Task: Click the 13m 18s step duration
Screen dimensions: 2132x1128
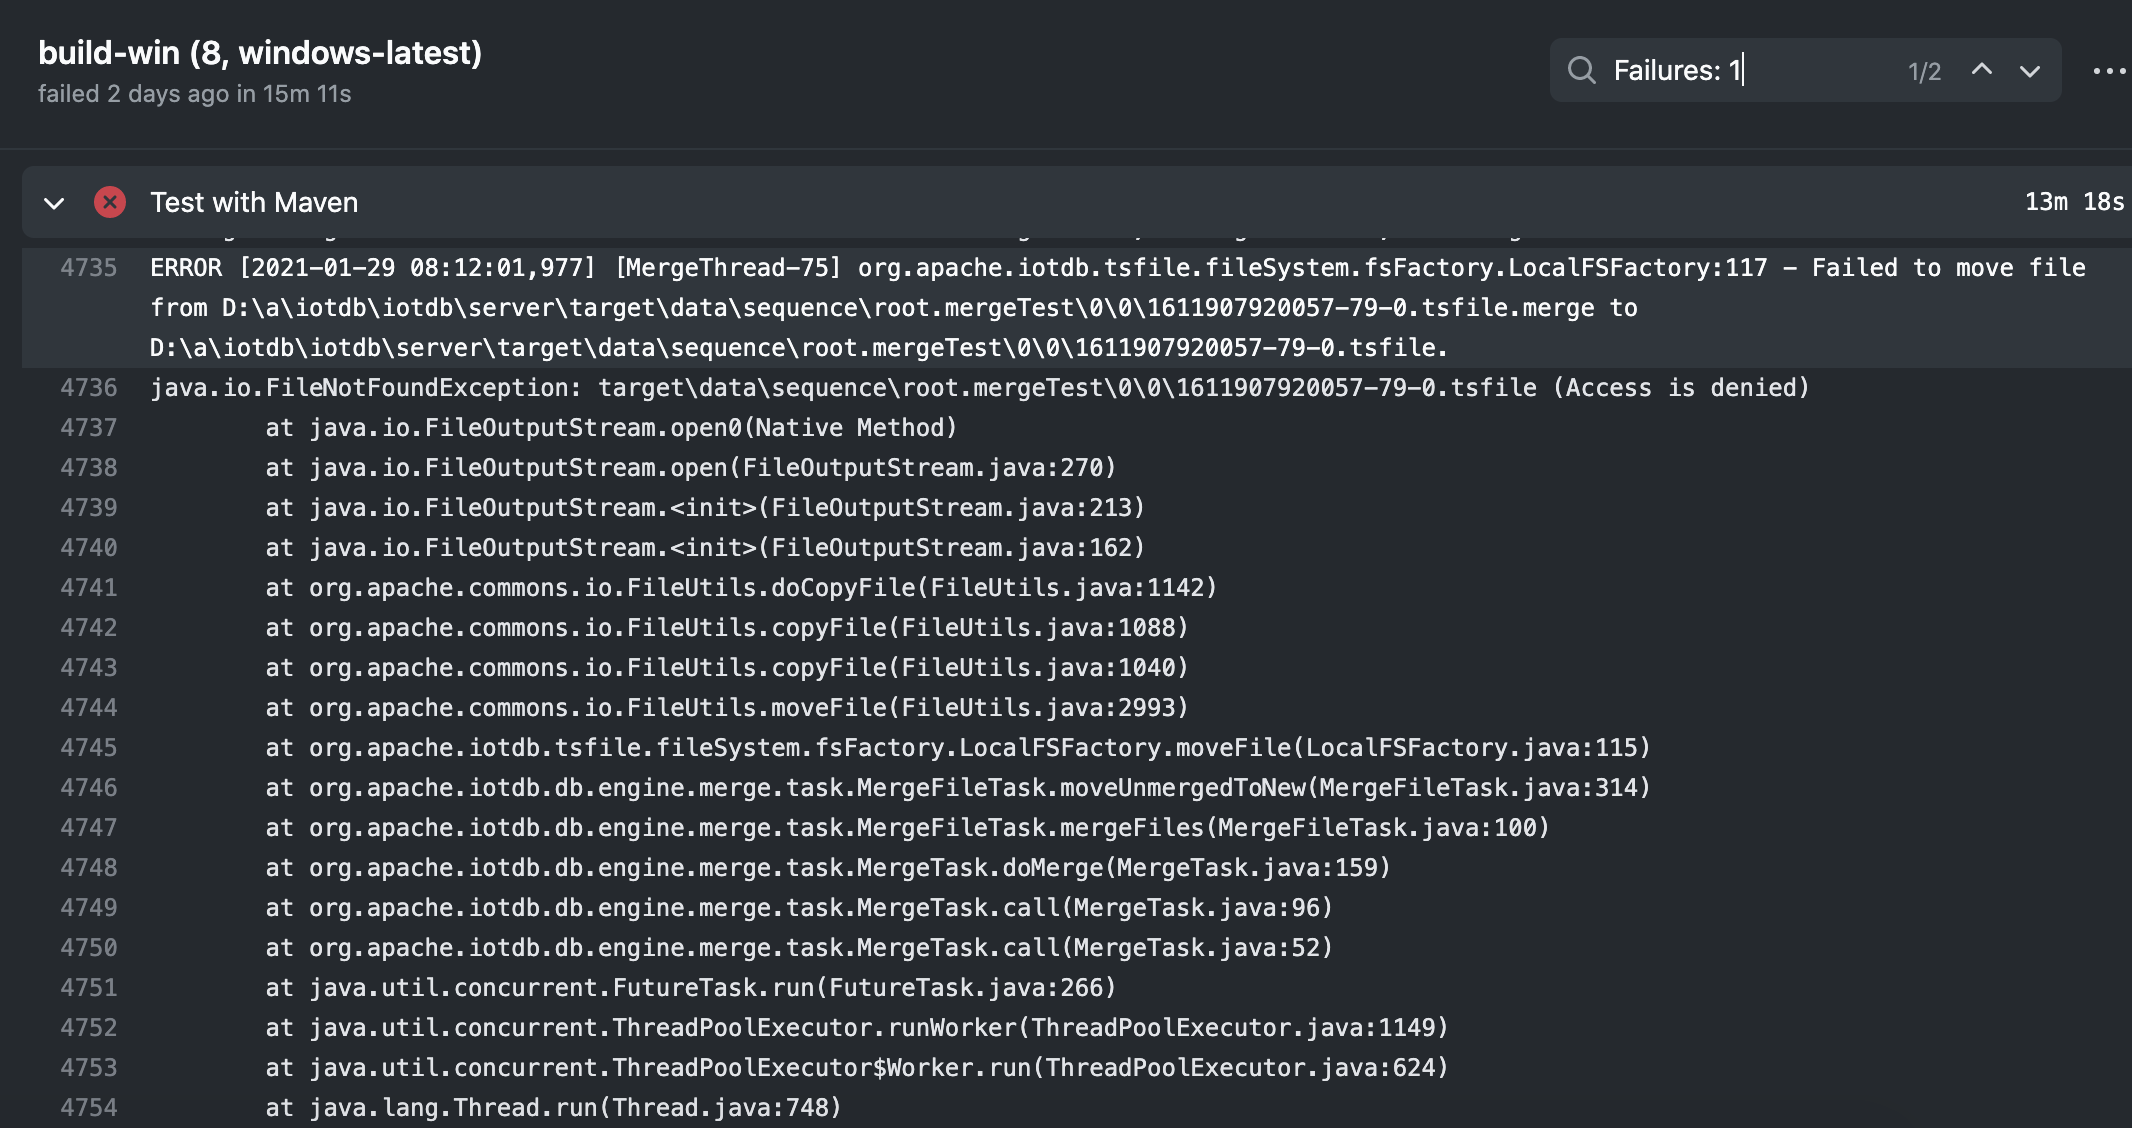Action: click(2074, 202)
